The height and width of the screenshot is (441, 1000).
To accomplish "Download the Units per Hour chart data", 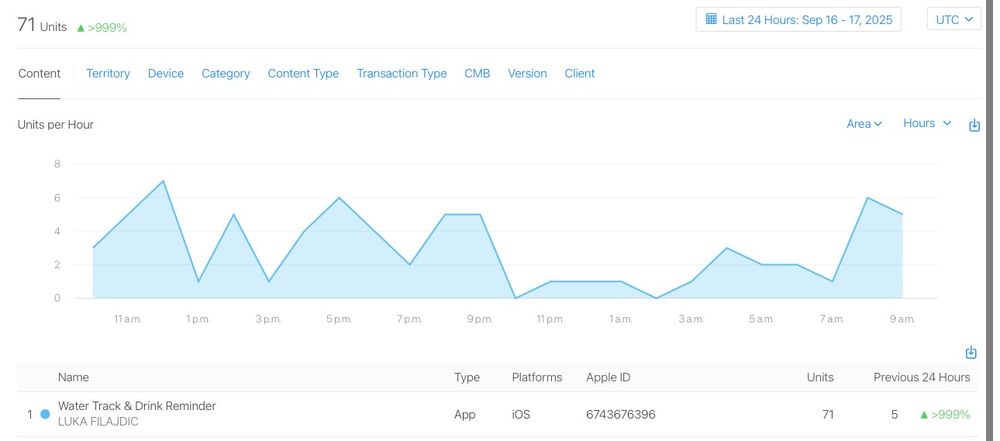I will [974, 125].
